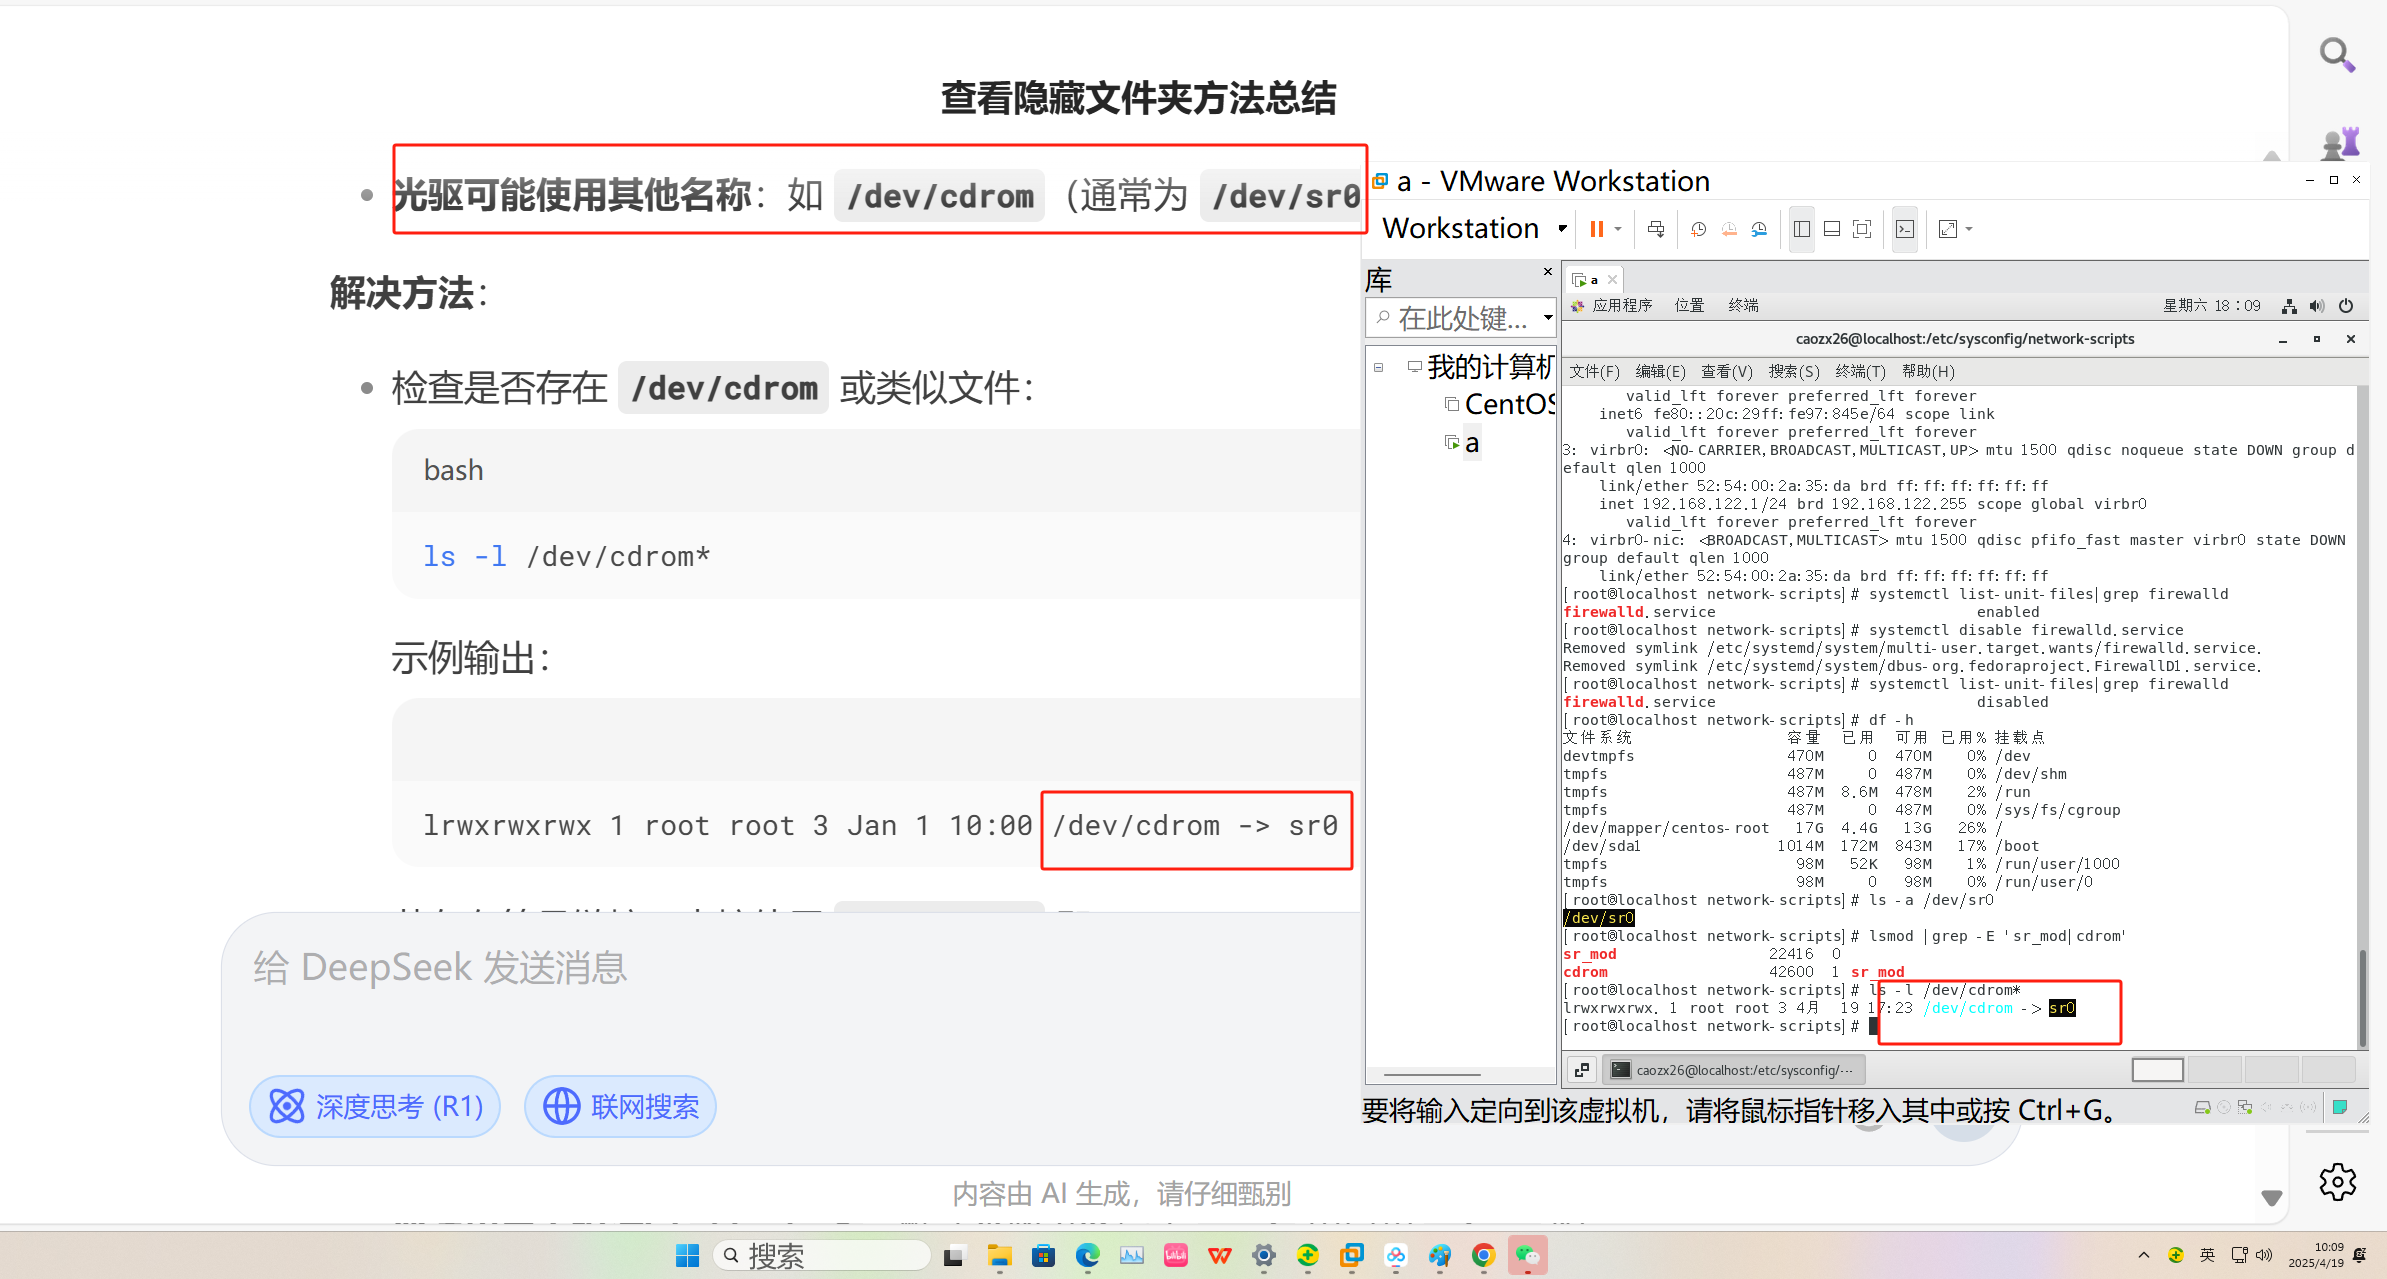Click CentOS power icon in top bar
Screen dimensions: 2387x1279
(2346, 306)
